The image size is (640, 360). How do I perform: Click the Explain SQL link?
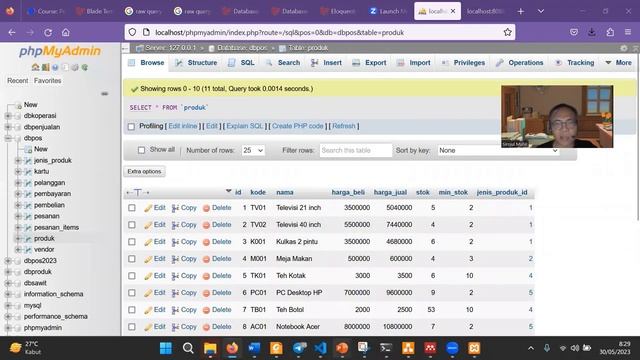click(x=245, y=126)
